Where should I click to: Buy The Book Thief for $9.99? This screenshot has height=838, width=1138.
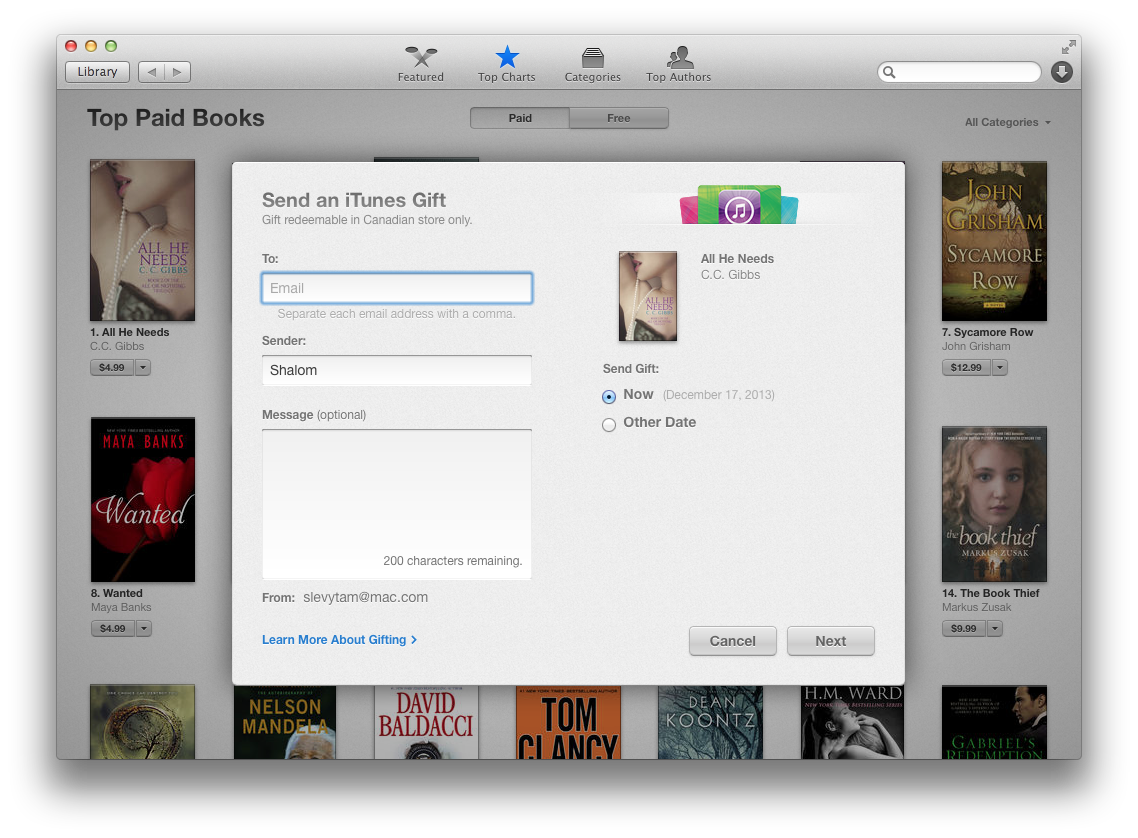click(x=965, y=628)
